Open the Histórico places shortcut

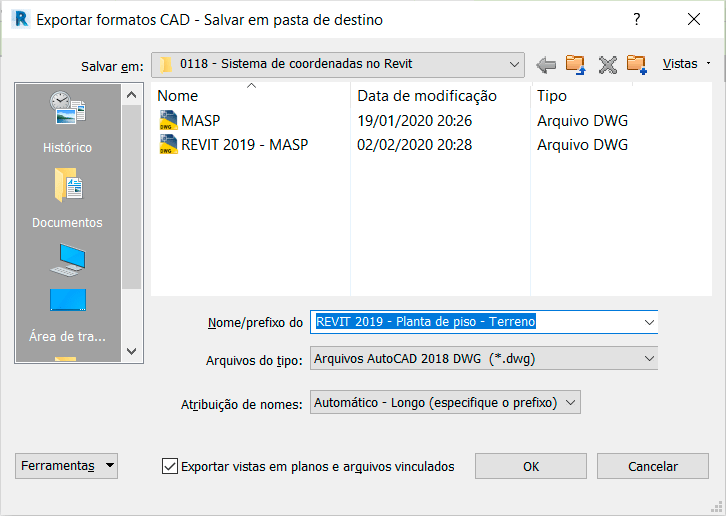click(x=68, y=122)
